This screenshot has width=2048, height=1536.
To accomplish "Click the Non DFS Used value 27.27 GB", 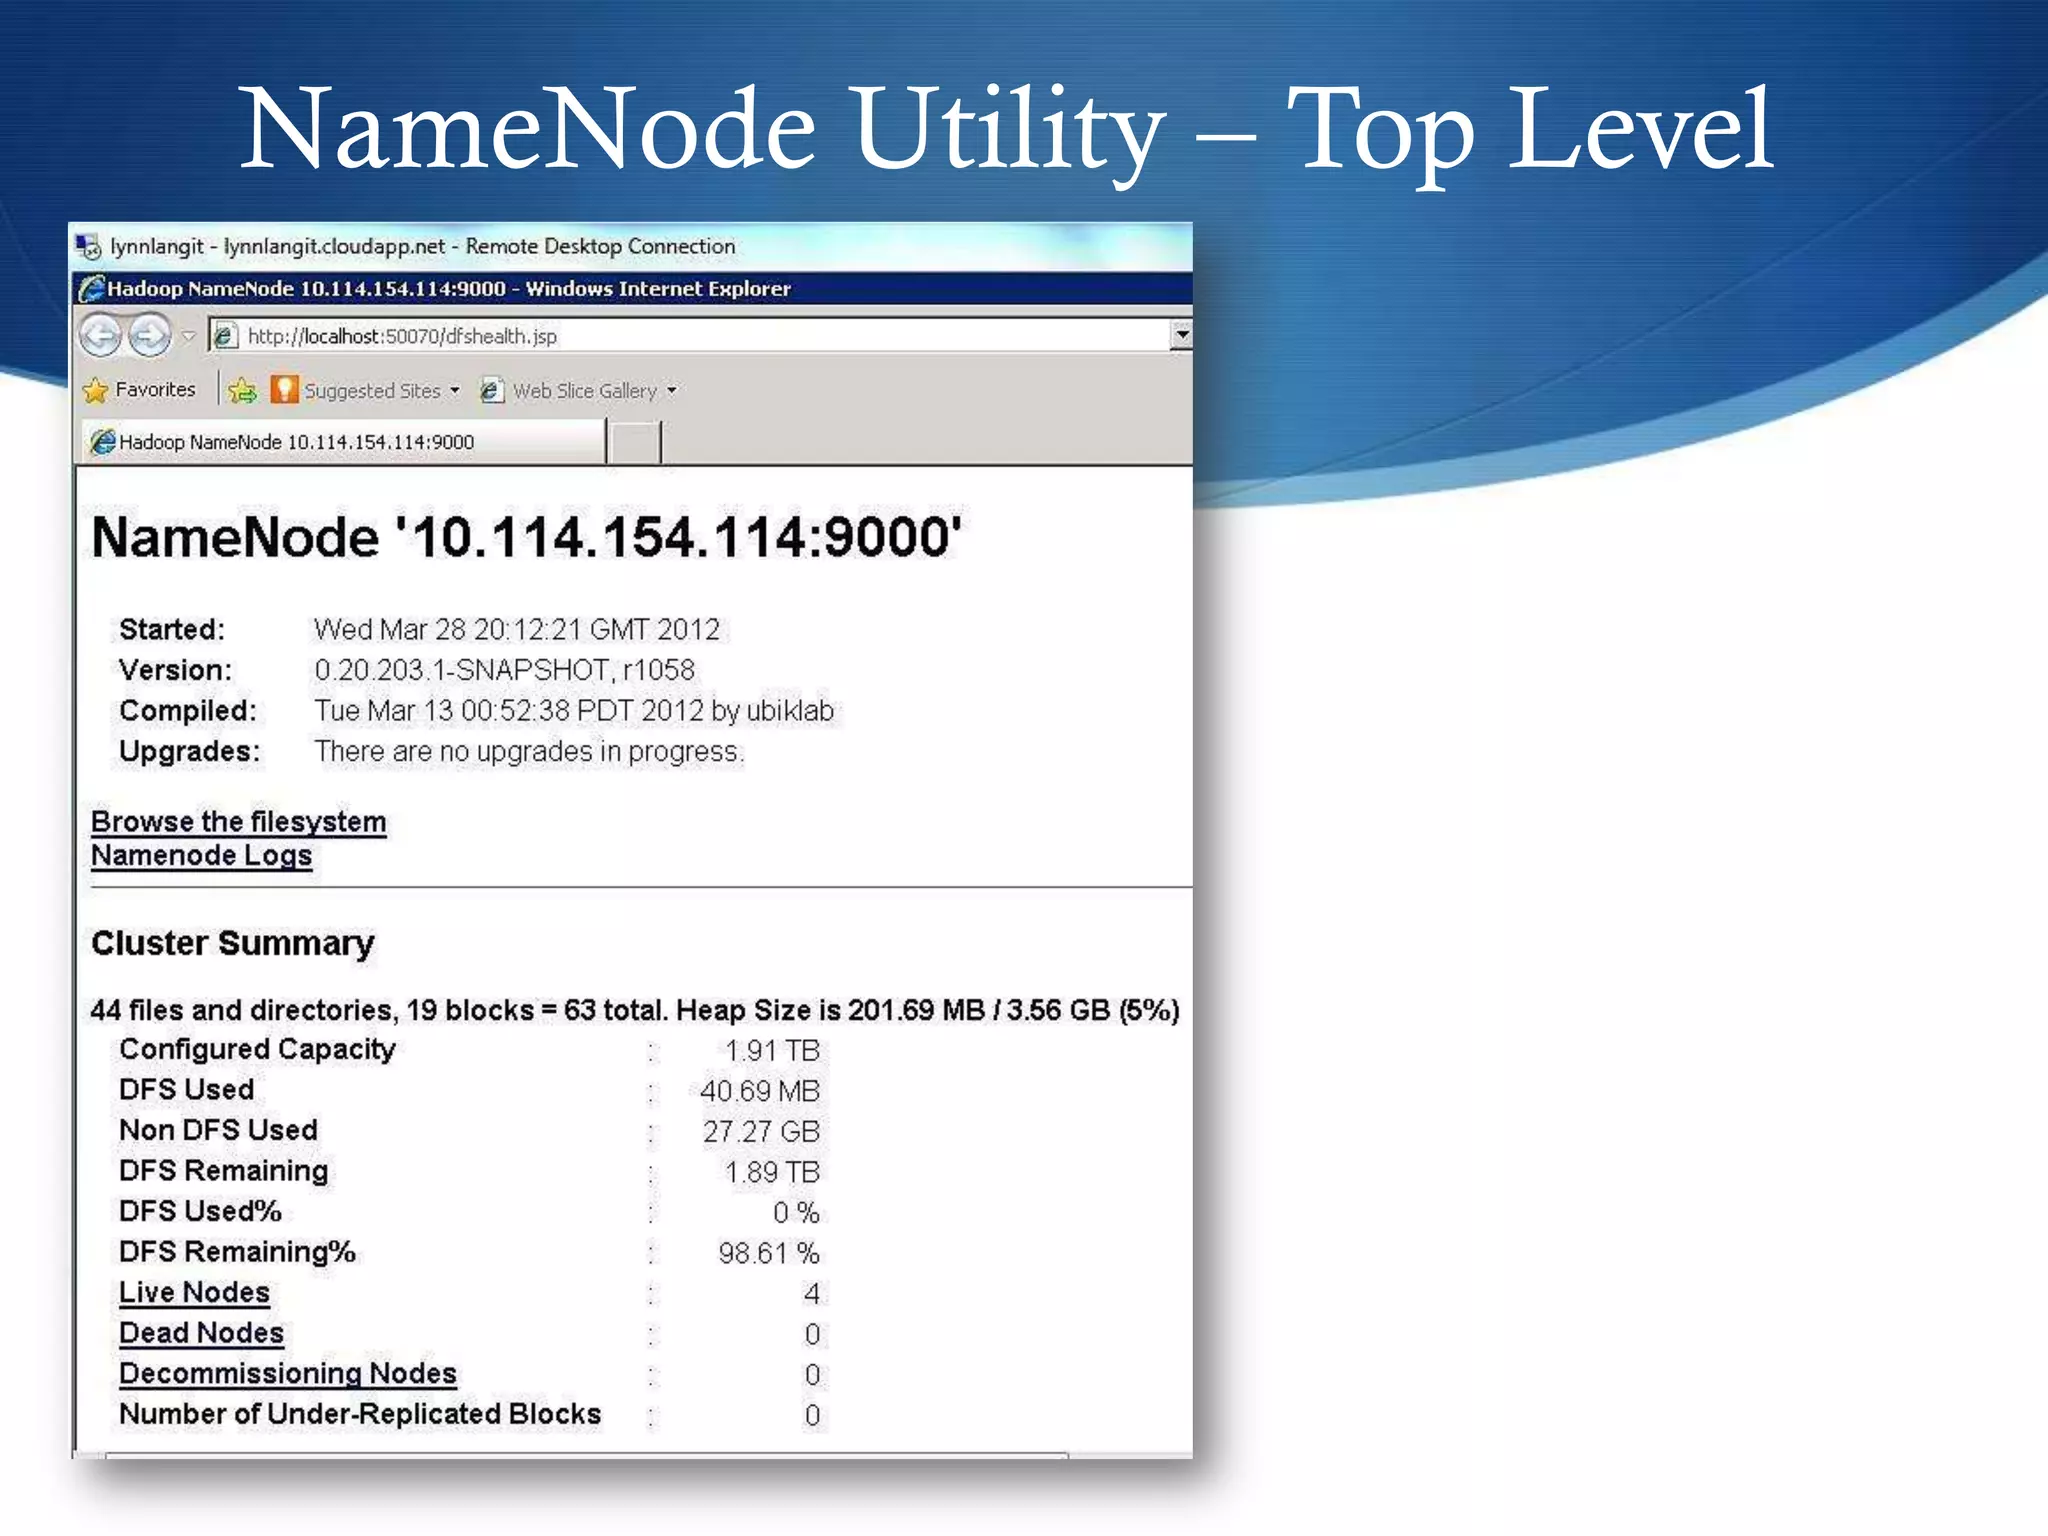I will pos(761,1132).
